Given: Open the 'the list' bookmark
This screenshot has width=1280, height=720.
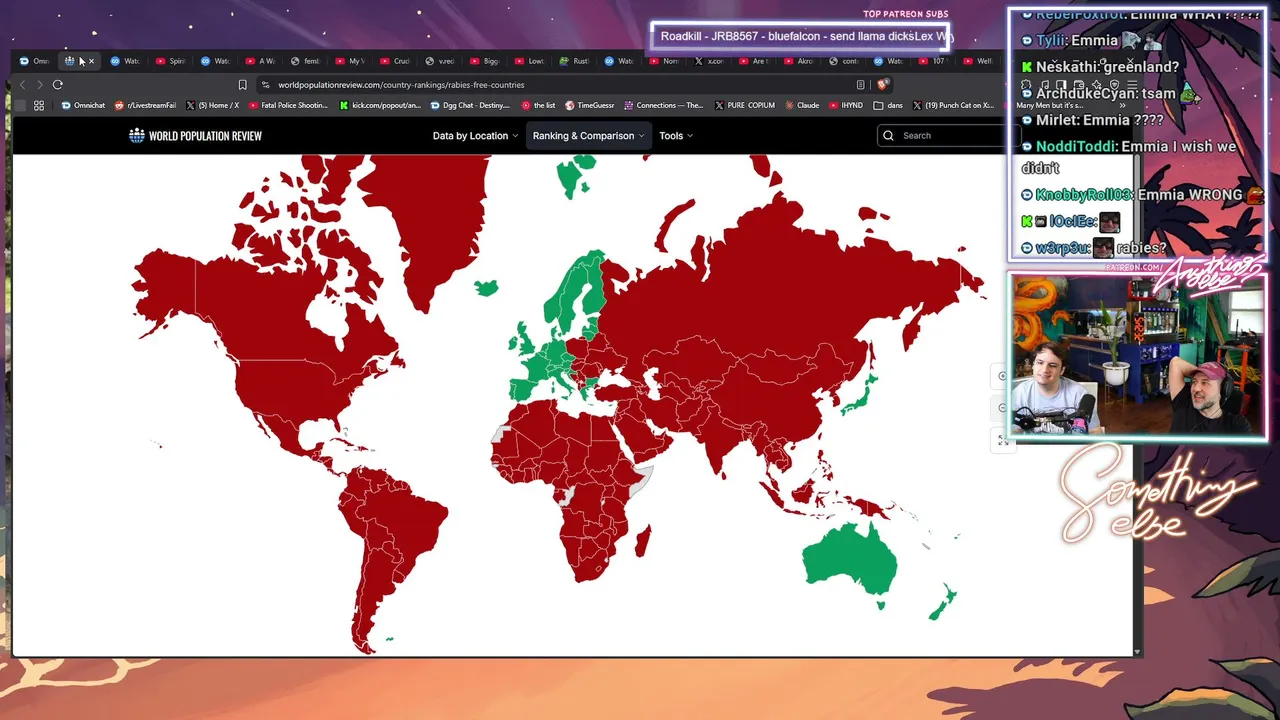Looking at the screenshot, I should point(538,105).
